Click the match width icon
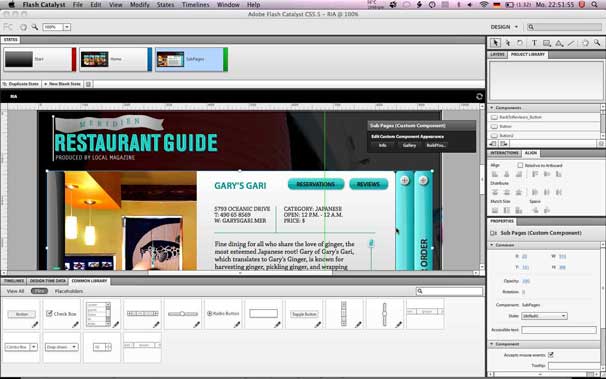The width and height of the screenshot is (606, 379). (495, 210)
